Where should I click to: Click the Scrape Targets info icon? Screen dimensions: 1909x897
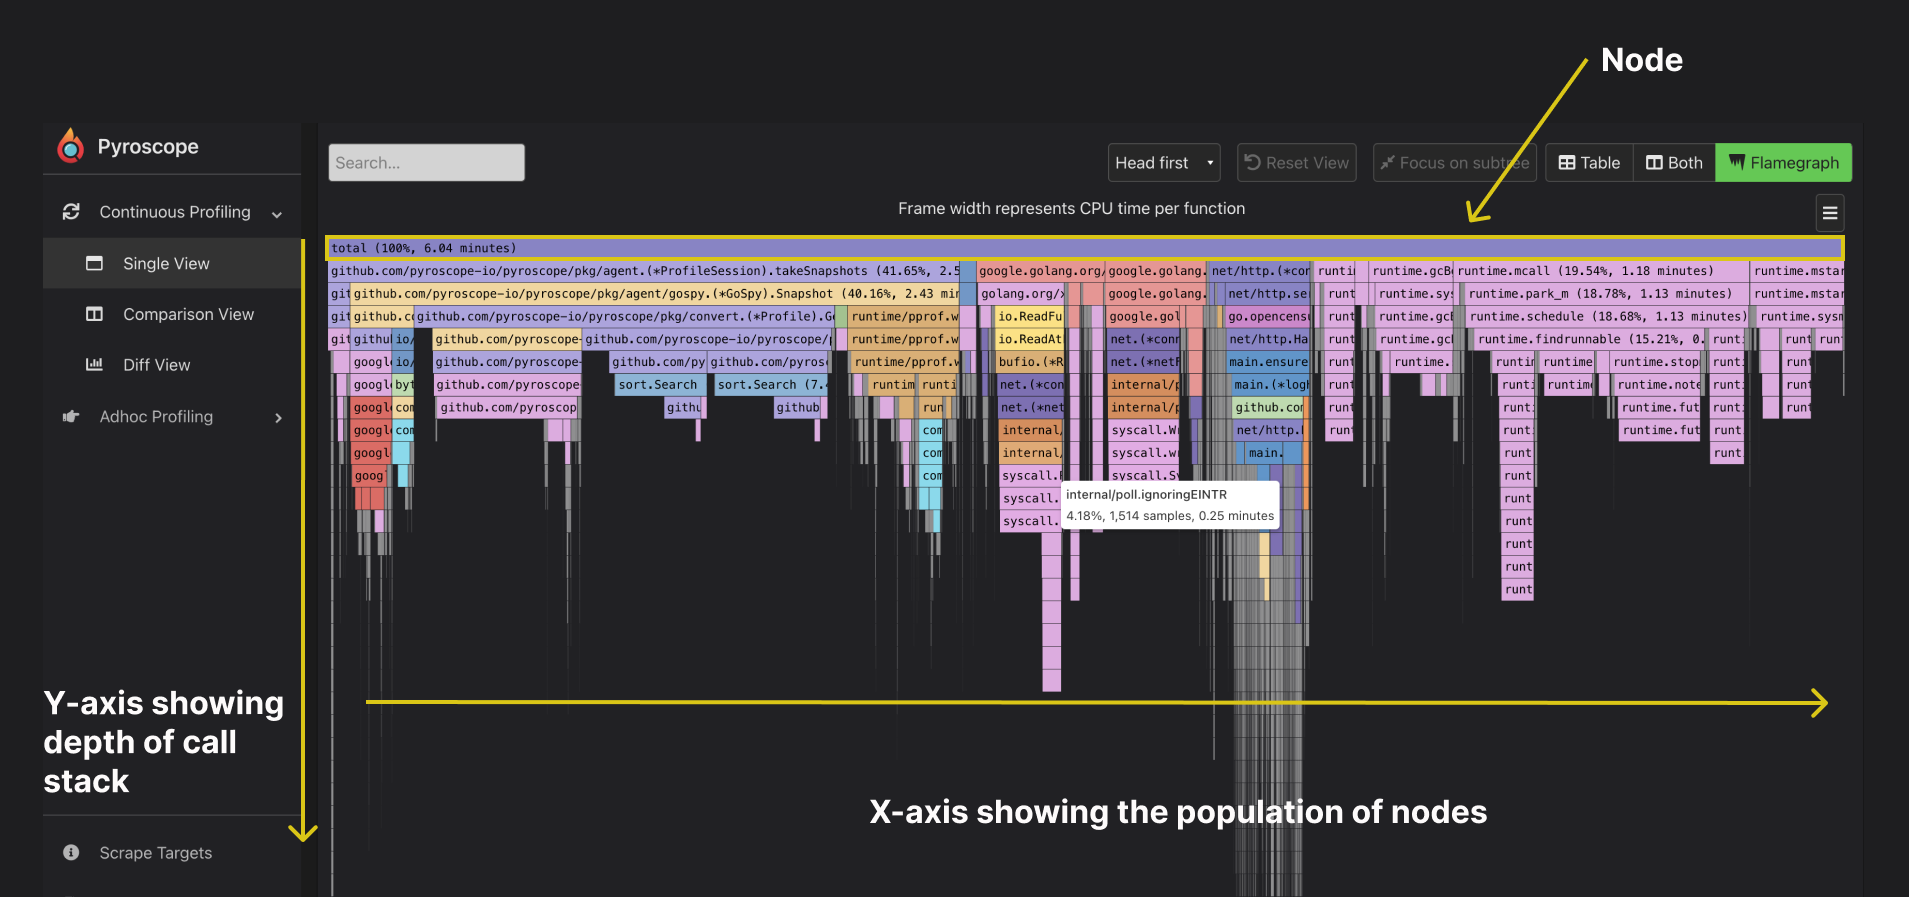[x=71, y=853]
